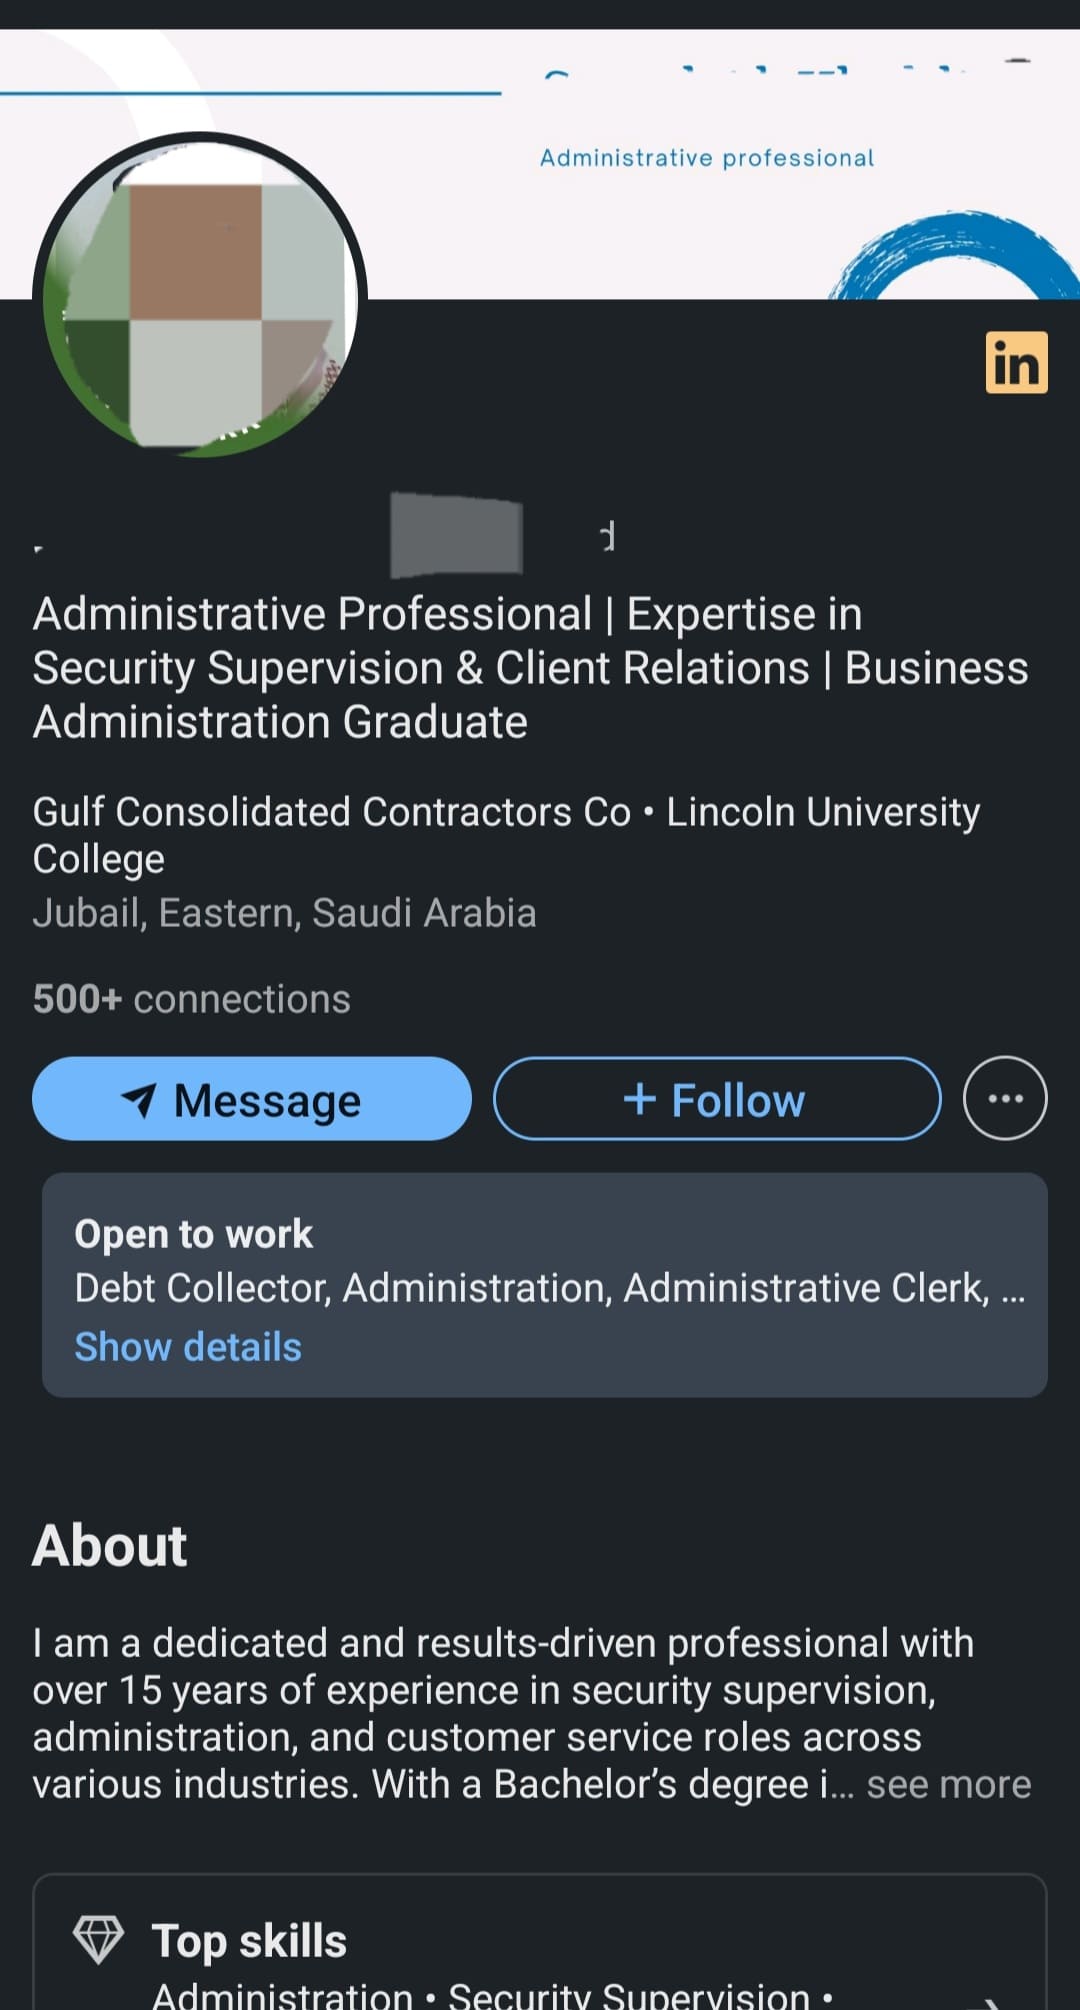Viewport: 1080px width, 2010px height.
Task: Tap the LinkedIn logo badge
Action: click(1016, 362)
